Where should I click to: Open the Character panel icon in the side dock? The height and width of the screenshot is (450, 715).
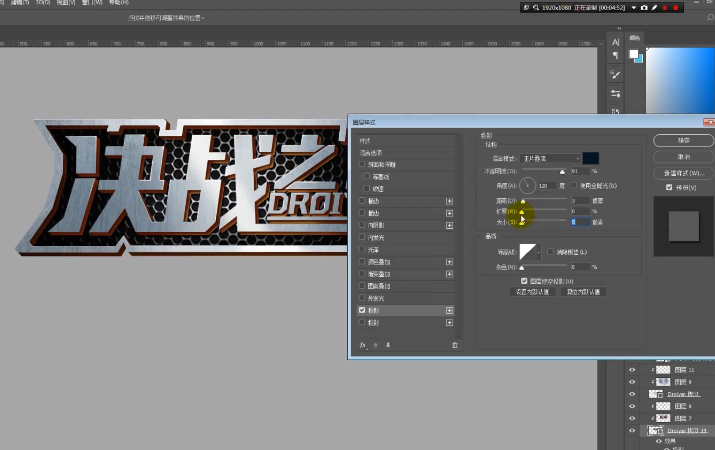point(617,41)
